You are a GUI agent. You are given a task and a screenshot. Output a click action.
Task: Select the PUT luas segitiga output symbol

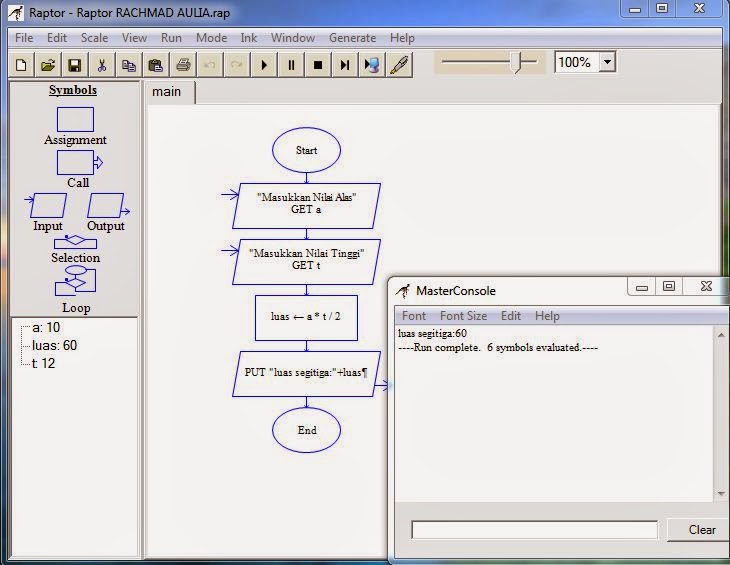306,374
